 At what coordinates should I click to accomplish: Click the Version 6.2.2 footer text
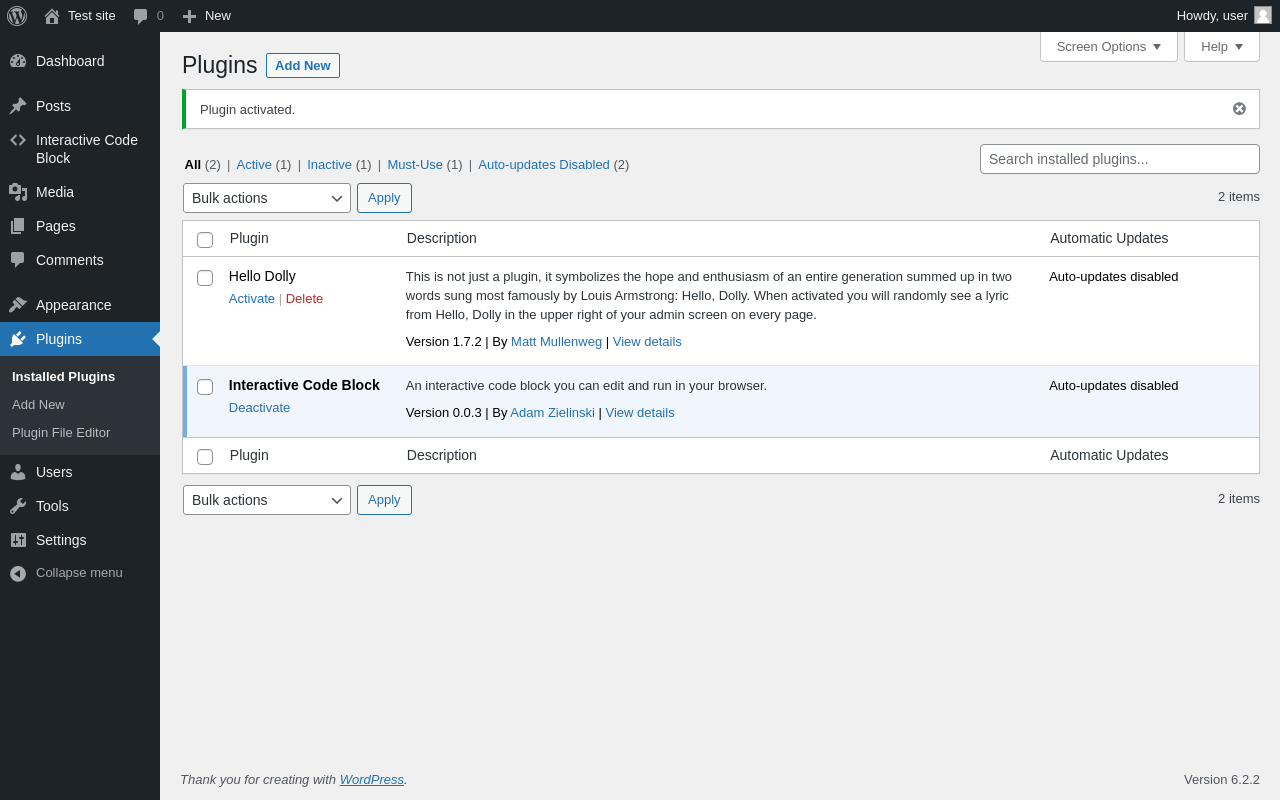click(1222, 780)
